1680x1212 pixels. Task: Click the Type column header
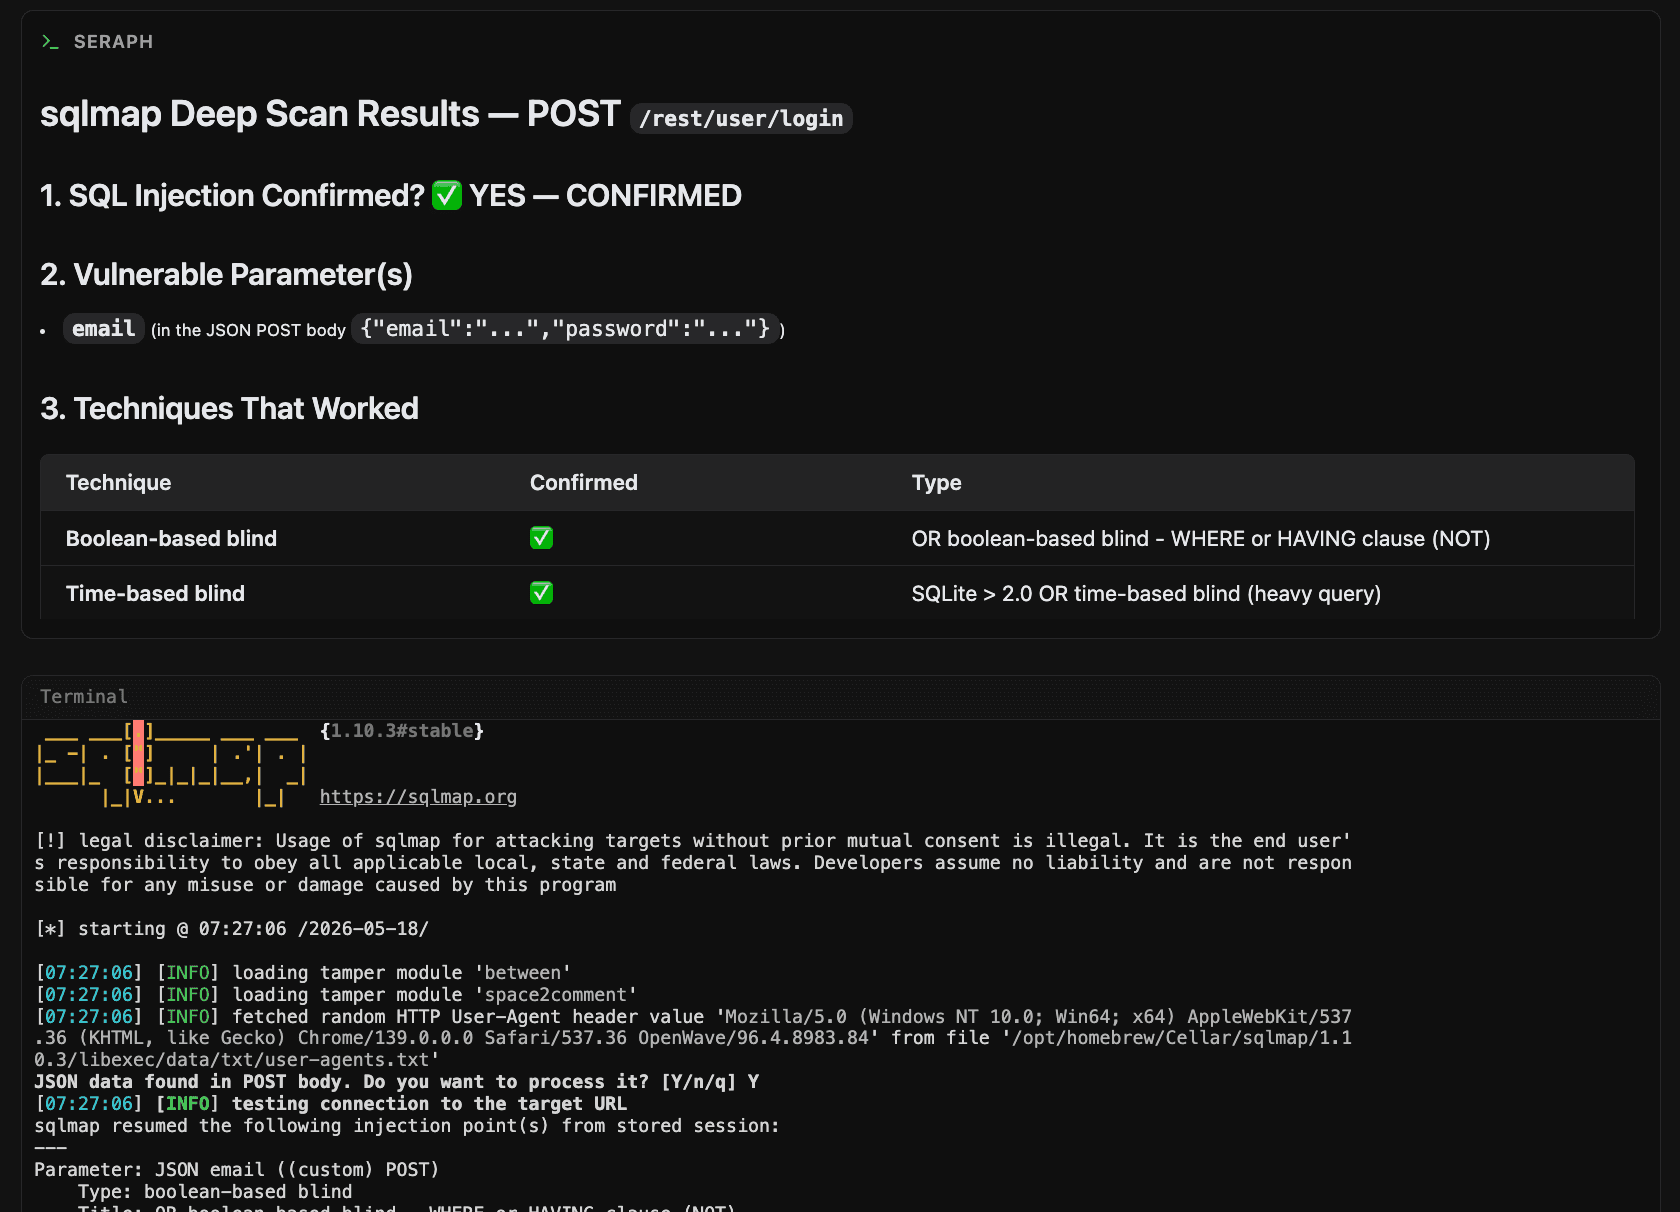(937, 483)
